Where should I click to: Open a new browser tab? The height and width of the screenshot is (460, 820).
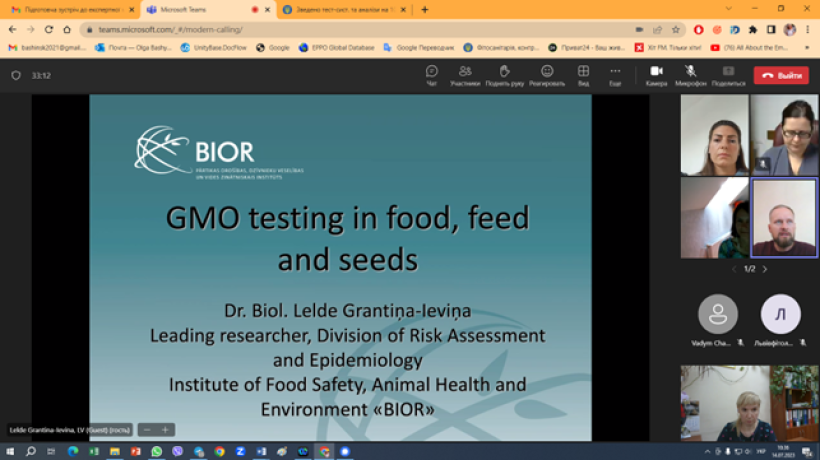[x=425, y=9]
